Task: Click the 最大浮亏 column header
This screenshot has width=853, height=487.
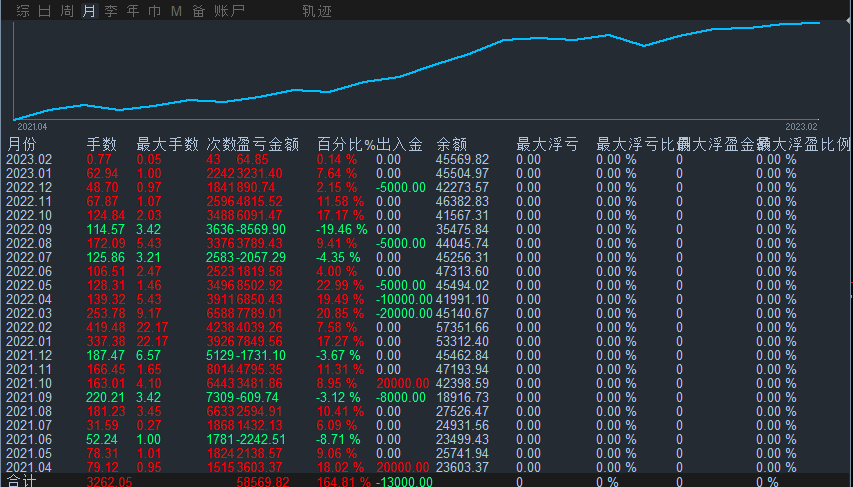Action: tap(547, 144)
